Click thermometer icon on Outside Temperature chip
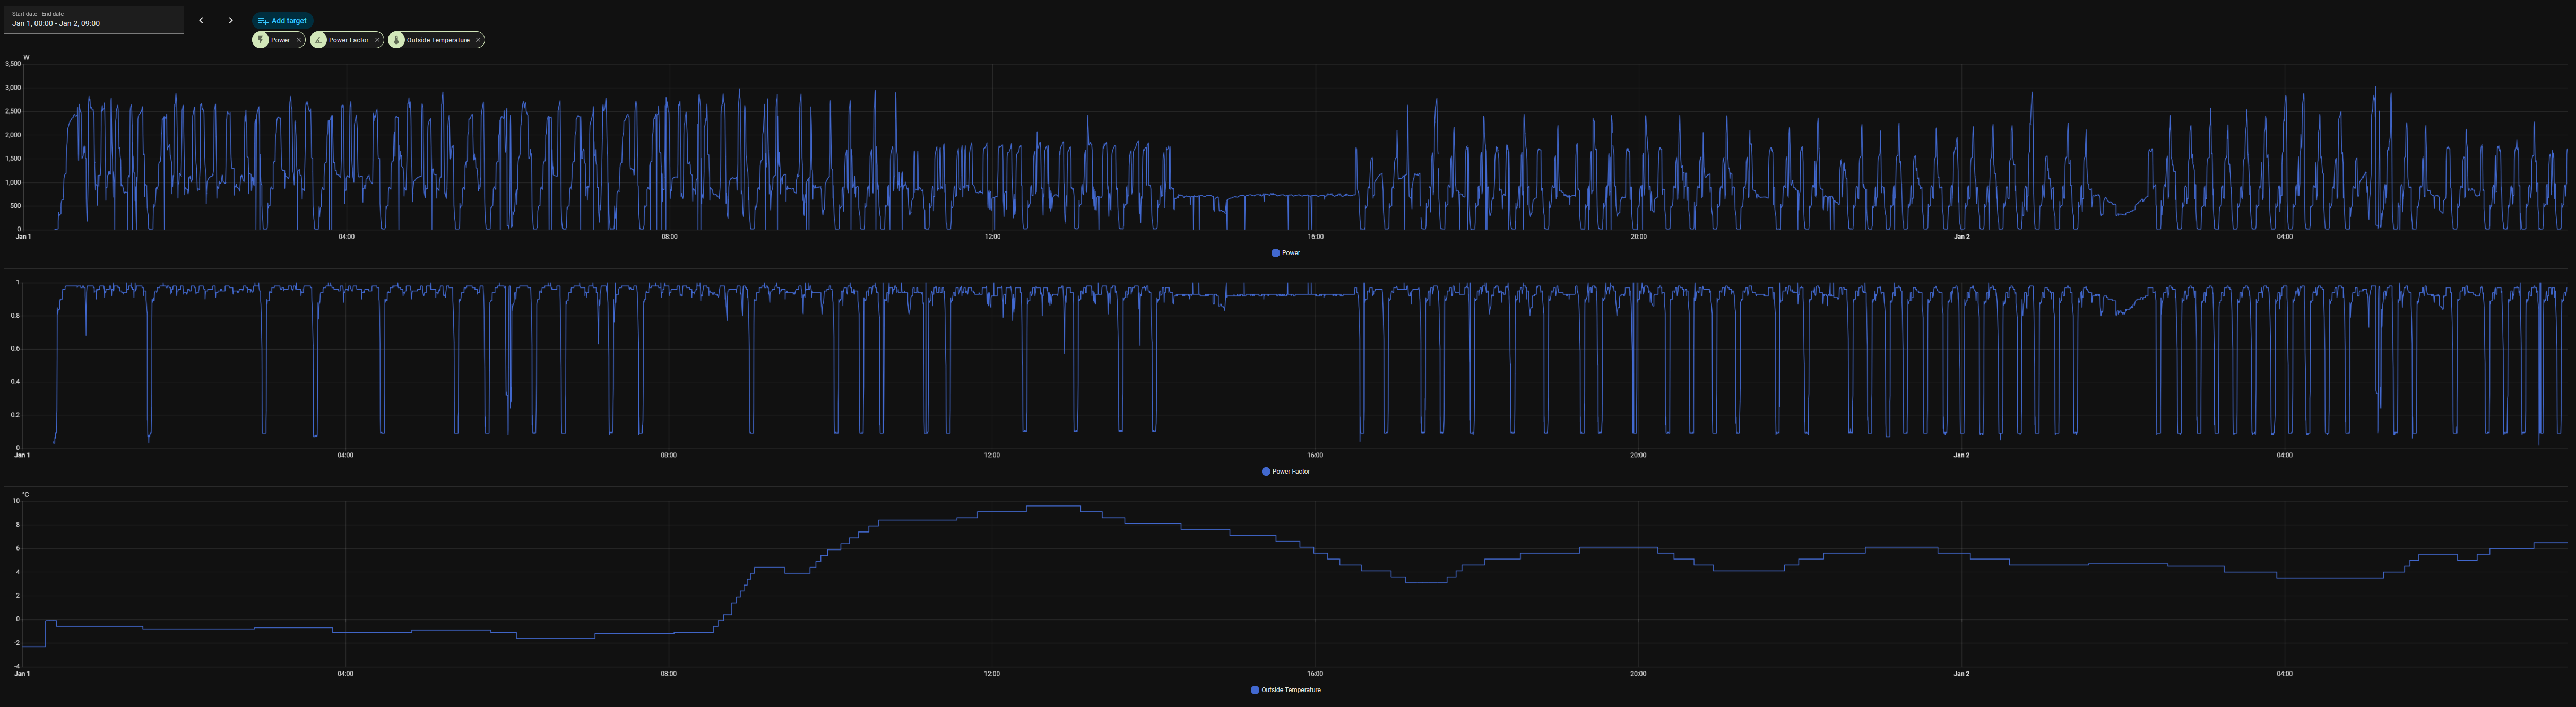Viewport: 2576px width, 707px height. [x=397, y=40]
